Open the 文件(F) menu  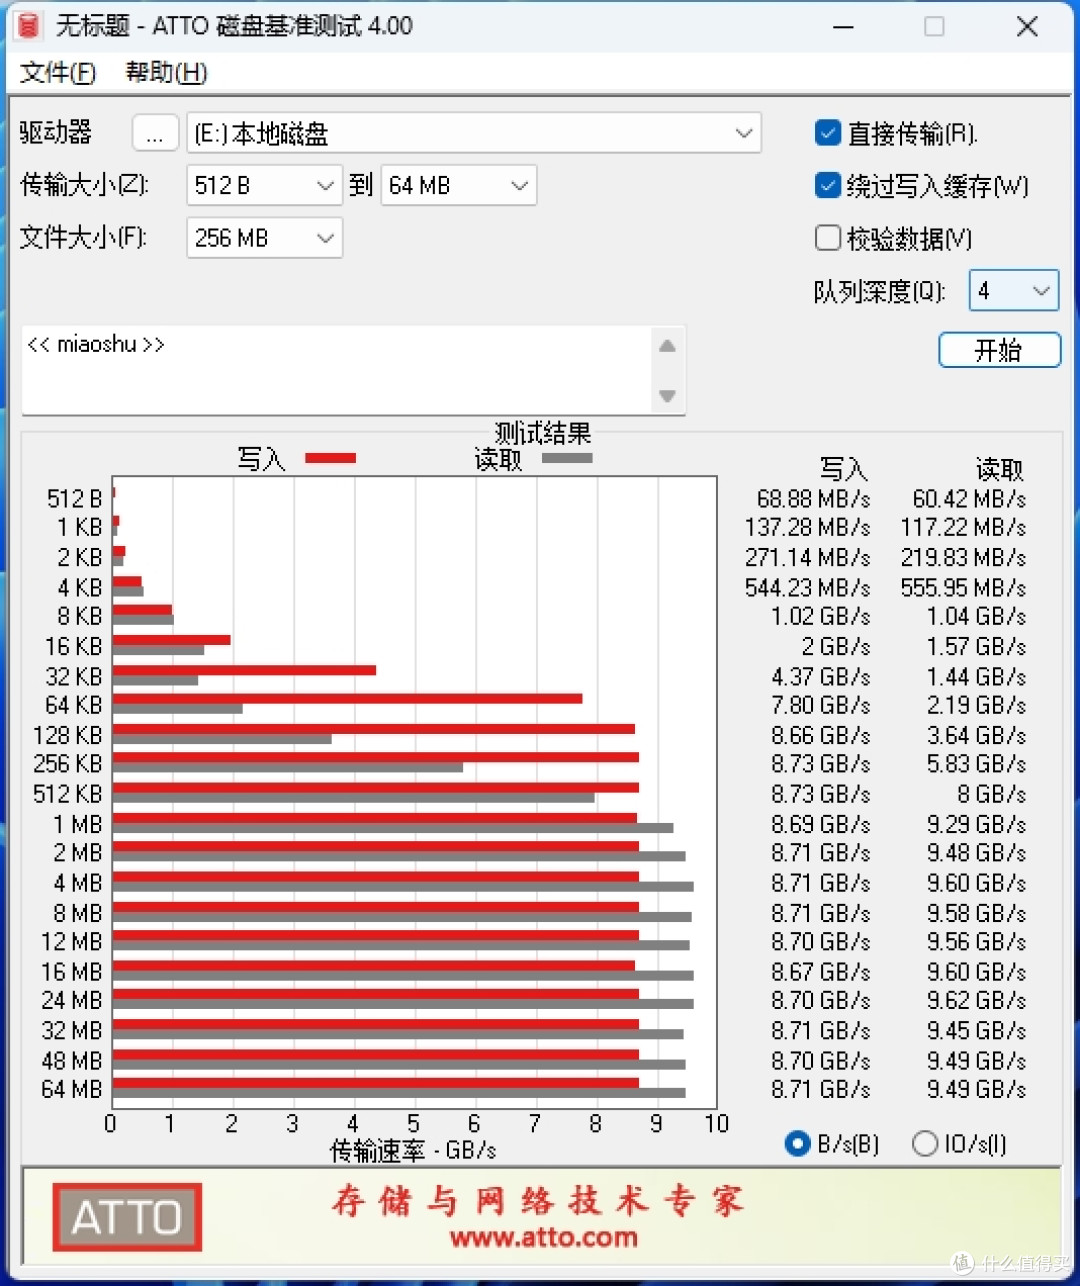58,72
